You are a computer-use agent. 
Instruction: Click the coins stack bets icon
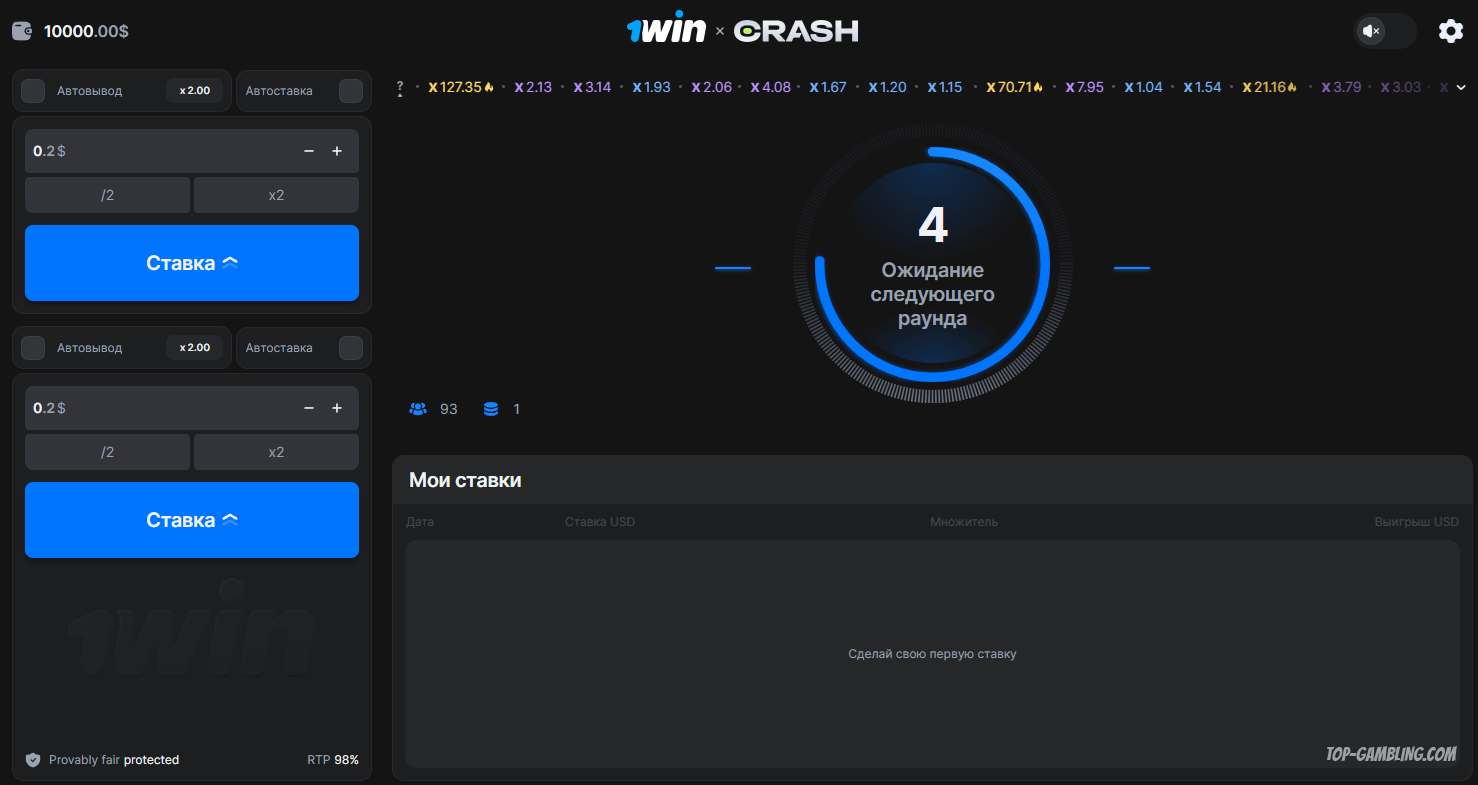click(490, 409)
